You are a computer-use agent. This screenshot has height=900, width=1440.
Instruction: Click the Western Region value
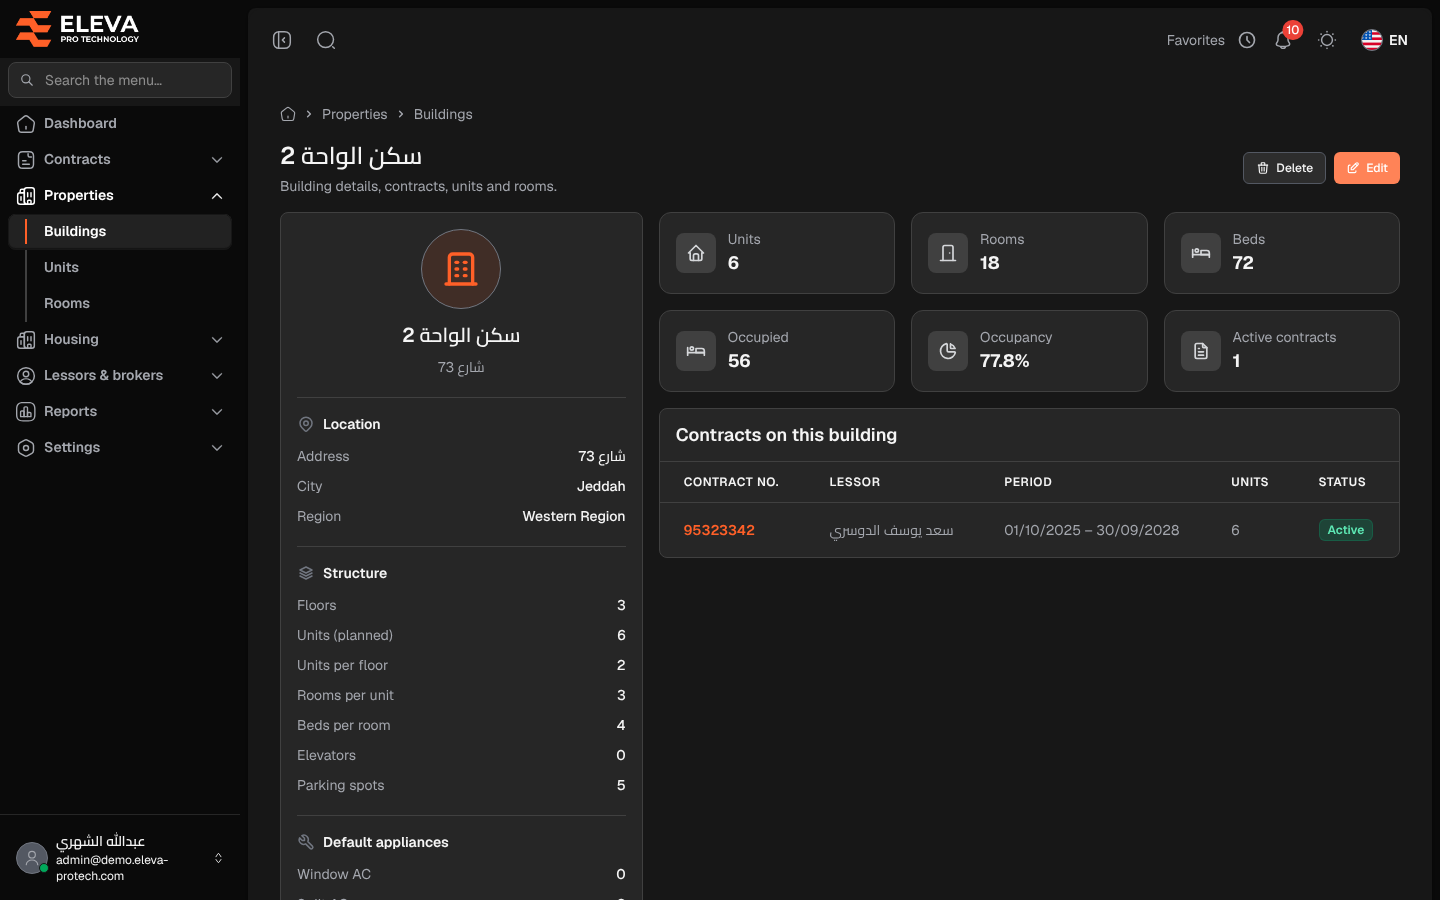click(x=573, y=516)
